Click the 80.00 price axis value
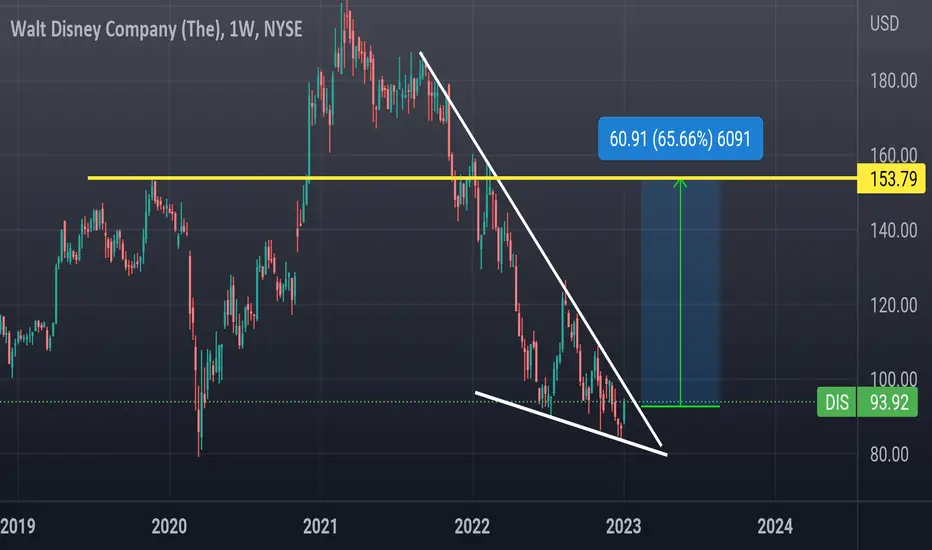Screen dimensions: 932x550 (x=889, y=454)
